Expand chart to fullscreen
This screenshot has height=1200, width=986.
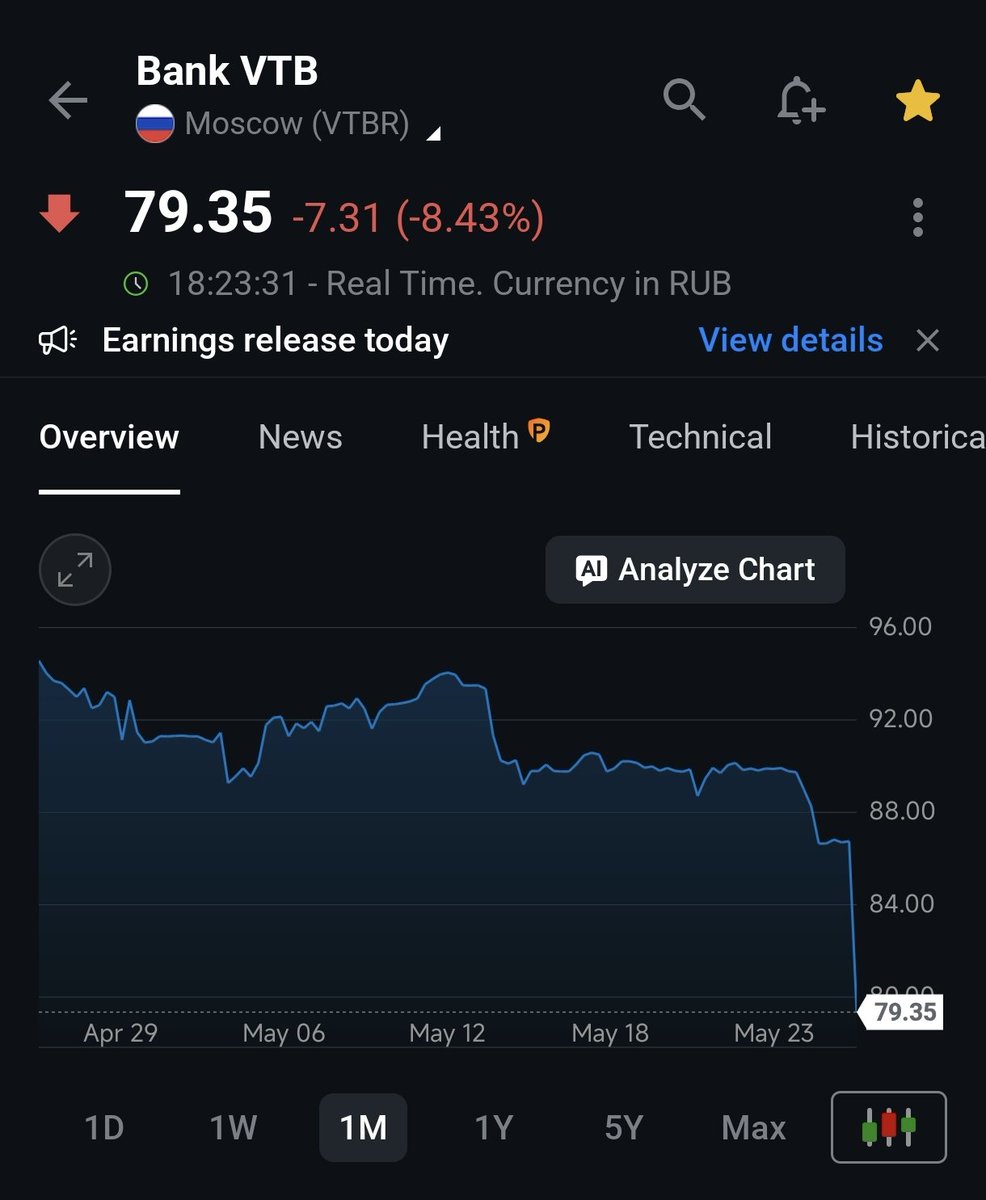75,571
